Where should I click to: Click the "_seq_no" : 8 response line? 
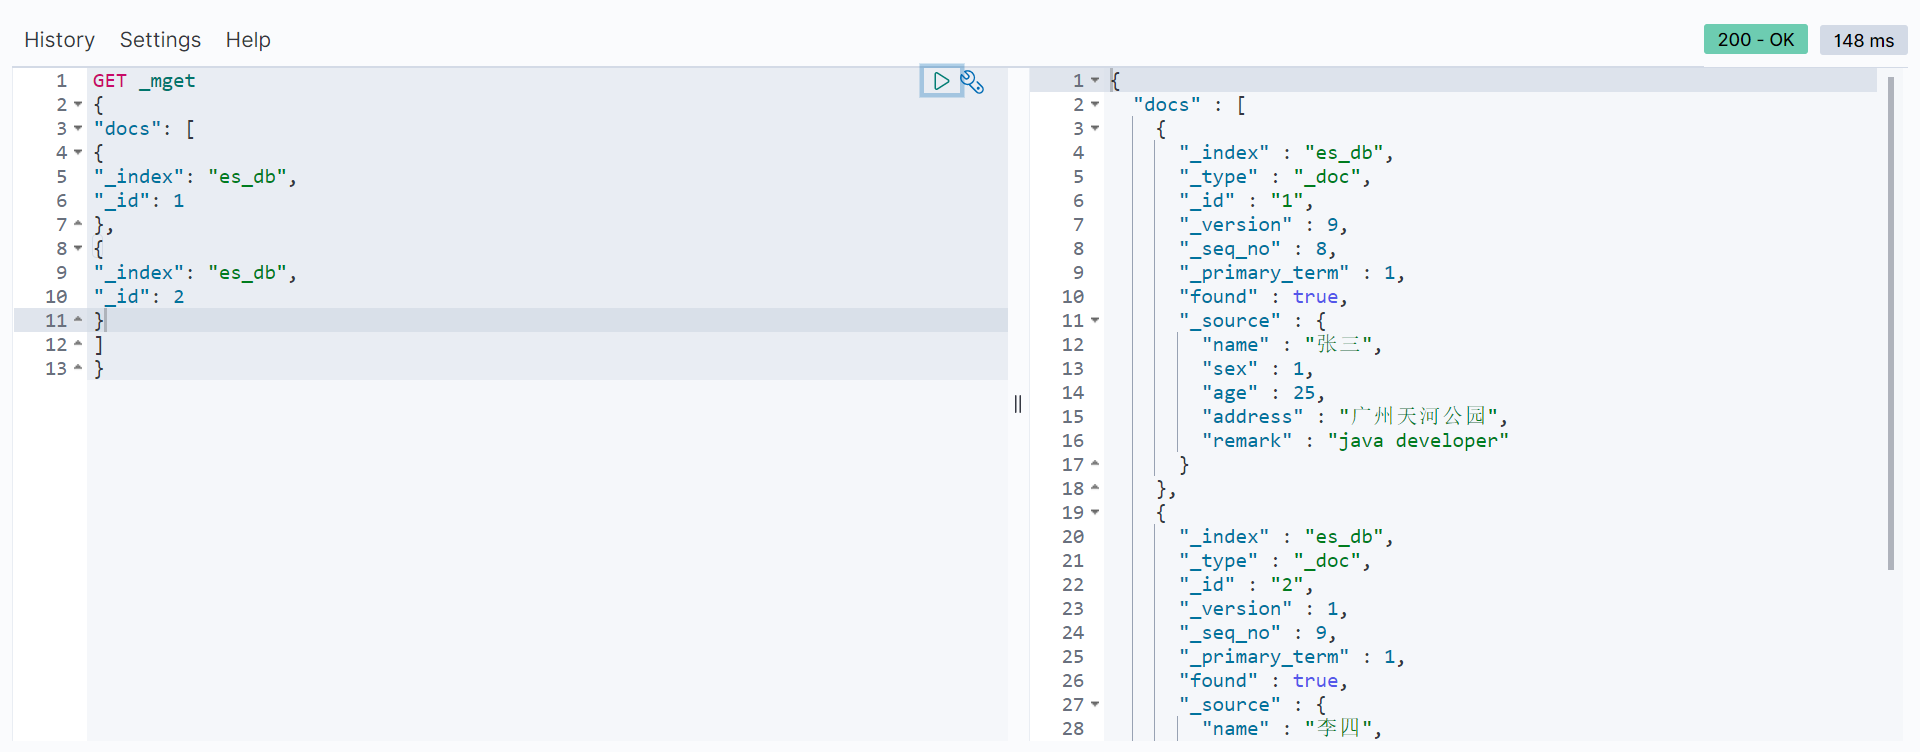tap(1257, 249)
